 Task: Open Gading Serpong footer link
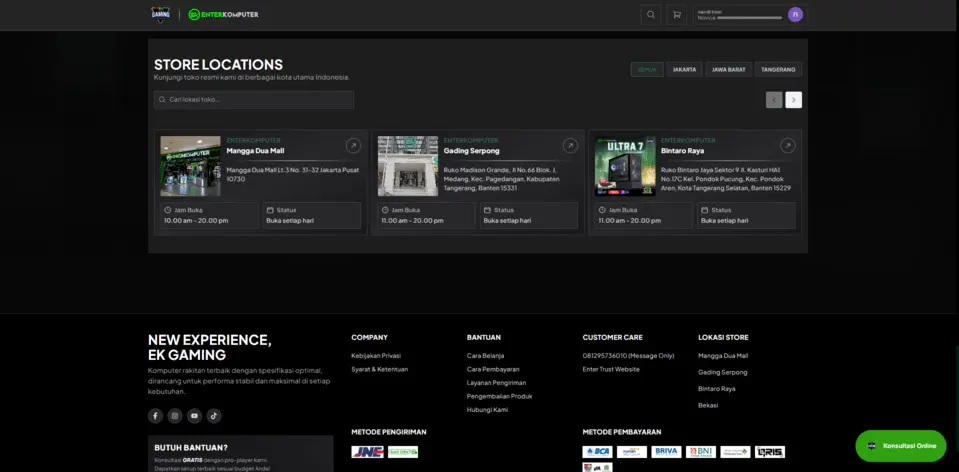point(722,372)
